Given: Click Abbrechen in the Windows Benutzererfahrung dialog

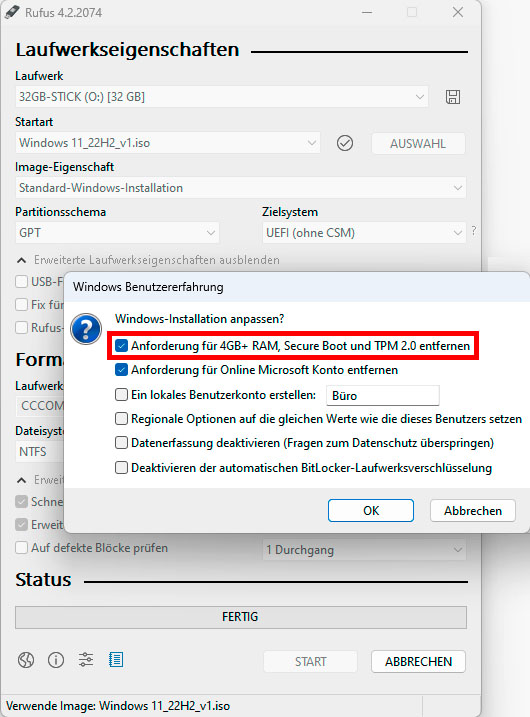Looking at the screenshot, I should point(473,511).
